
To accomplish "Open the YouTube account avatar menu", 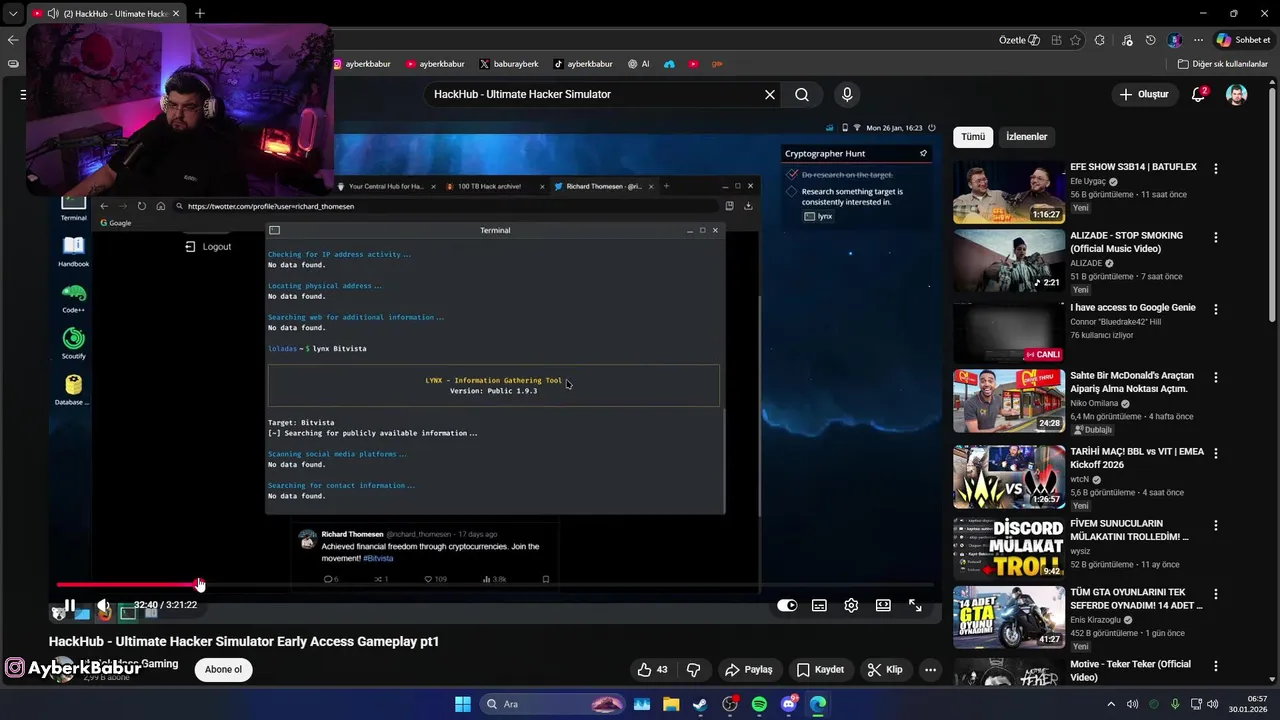I will pyautogui.click(x=1237, y=94).
